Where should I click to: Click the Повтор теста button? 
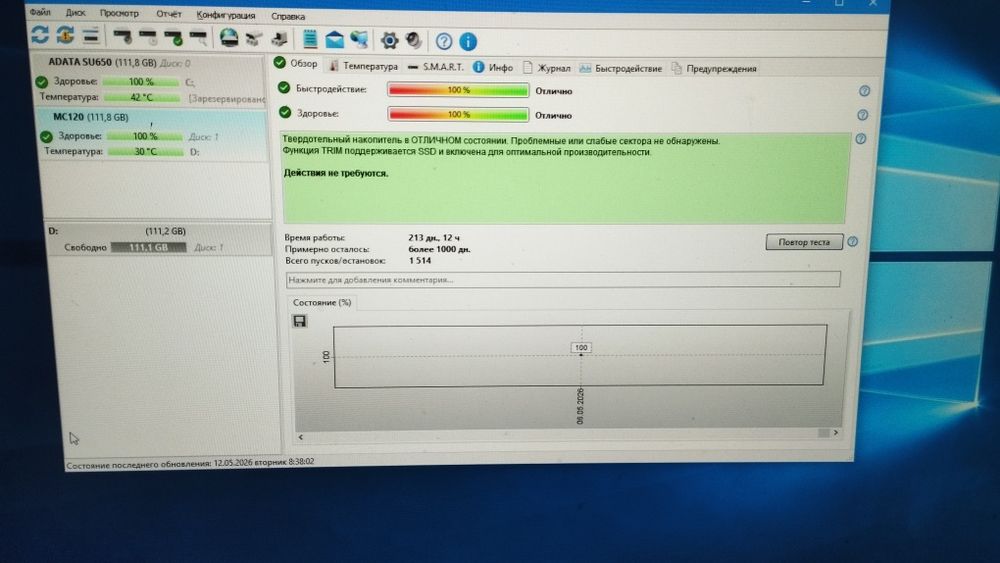pyautogui.click(x=804, y=242)
